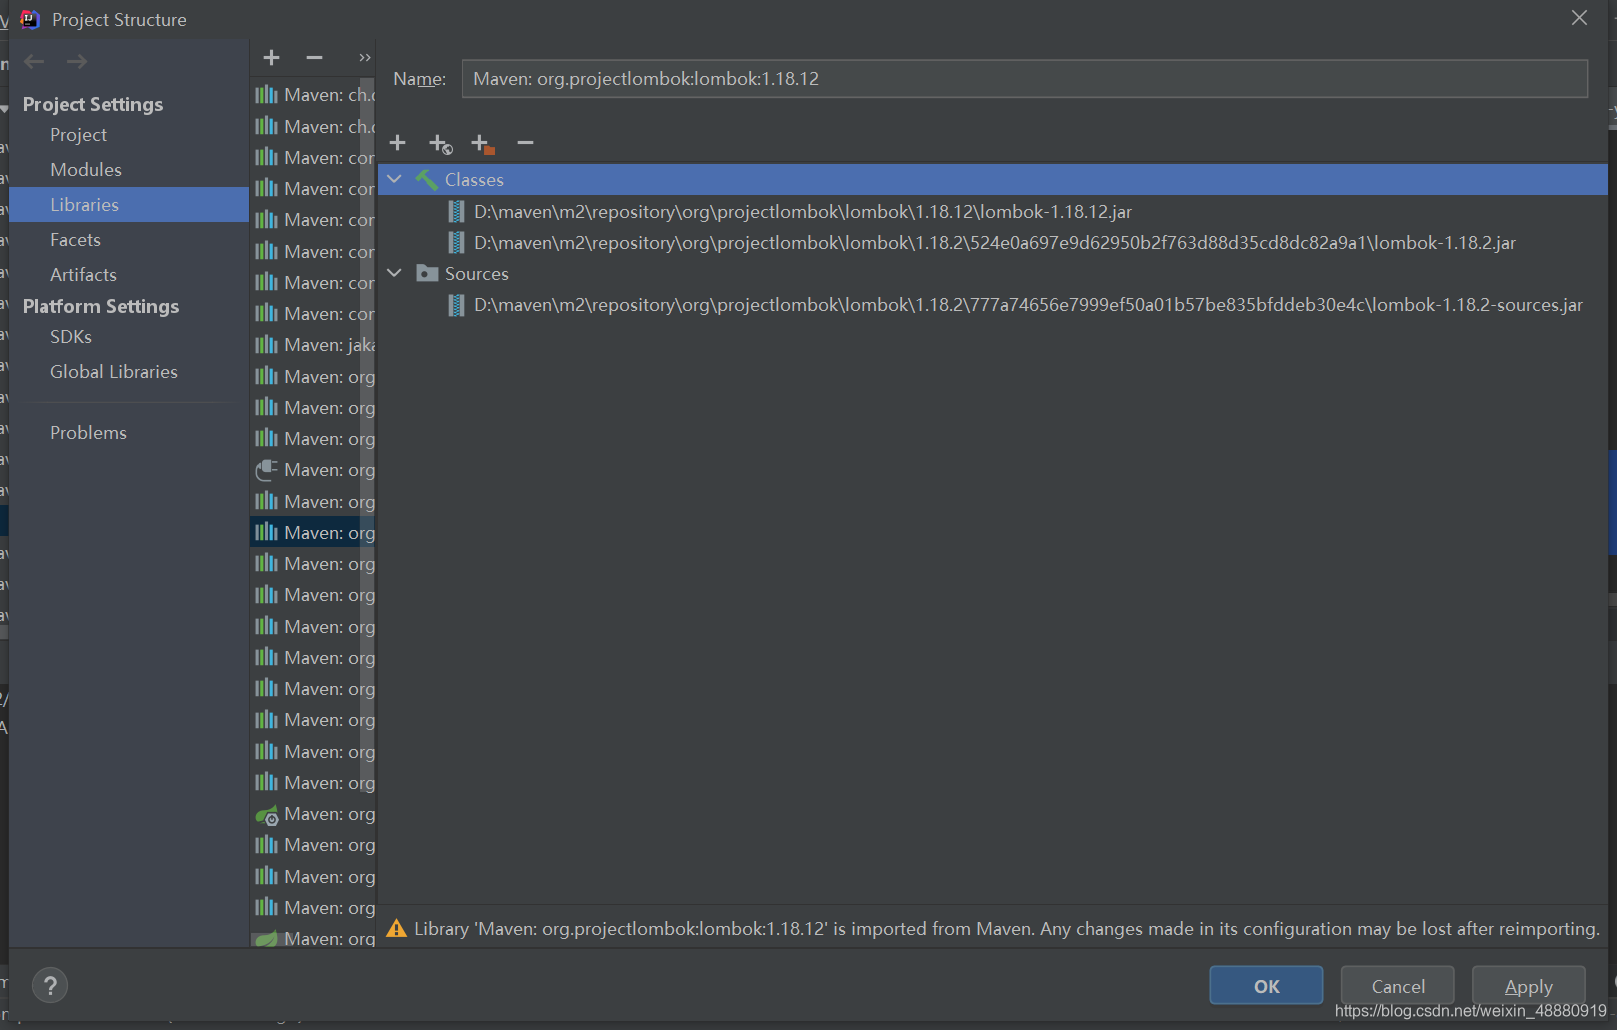Click the Project Settings heading
This screenshot has height=1030, width=1617.
point(93,104)
